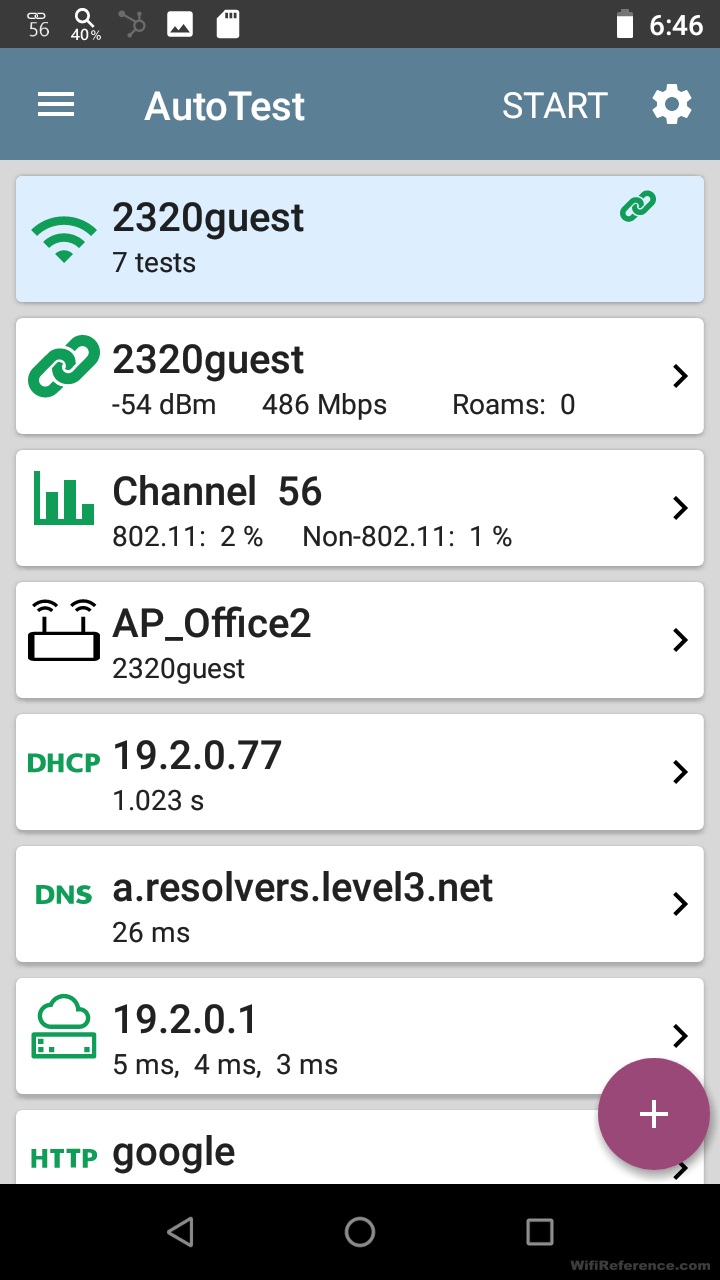The height and width of the screenshot is (1280, 720).
Task: Tap the AP_Office2 access point icon
Action: coord(64,630)
